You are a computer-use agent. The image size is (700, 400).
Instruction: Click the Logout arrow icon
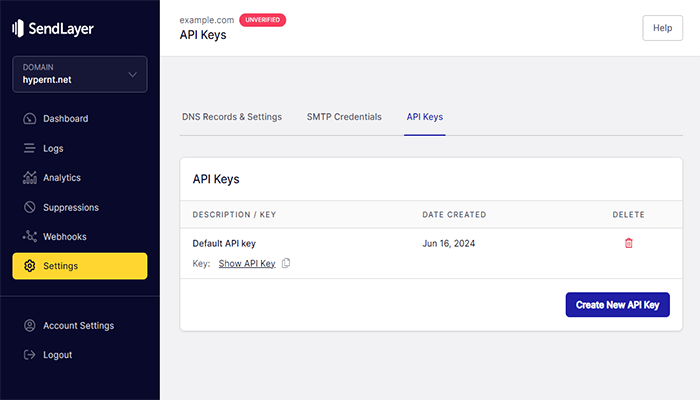(29, 355)
